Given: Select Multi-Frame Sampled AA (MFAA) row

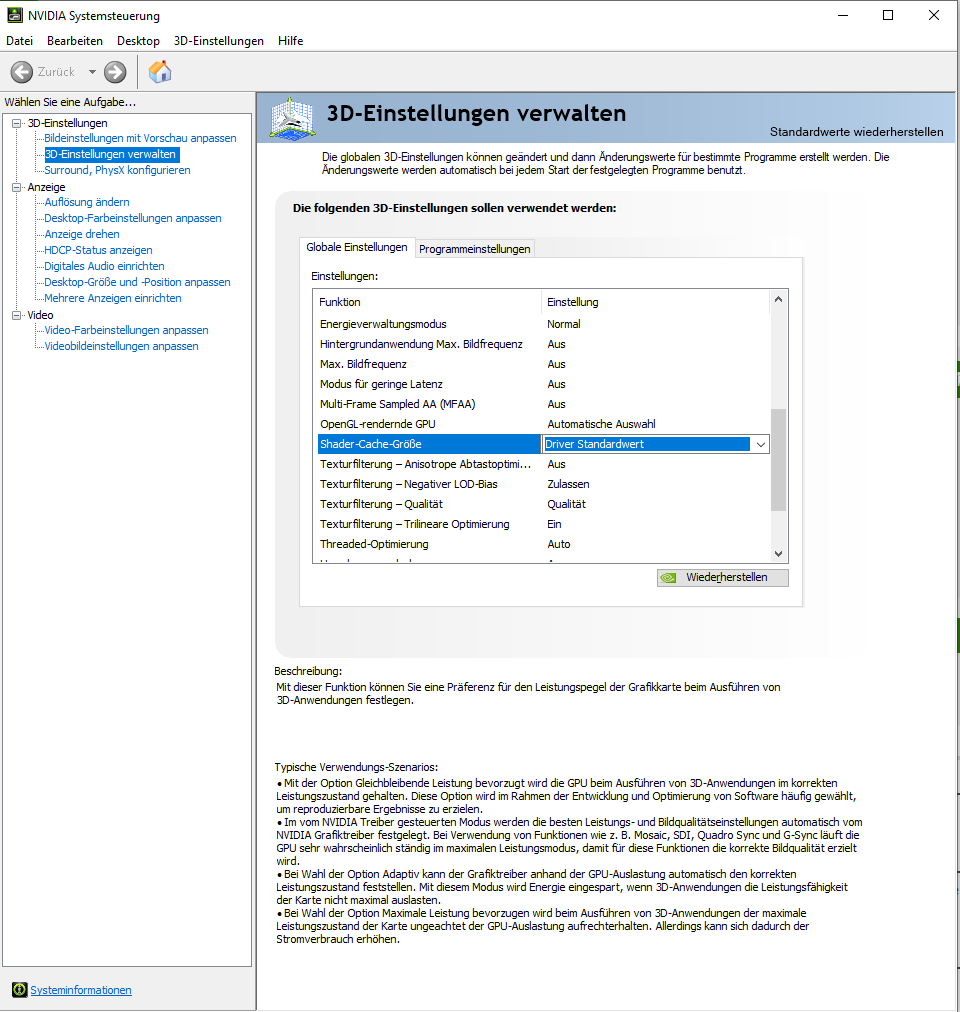Looking at the screenshot, I should (x=544, y=404).
